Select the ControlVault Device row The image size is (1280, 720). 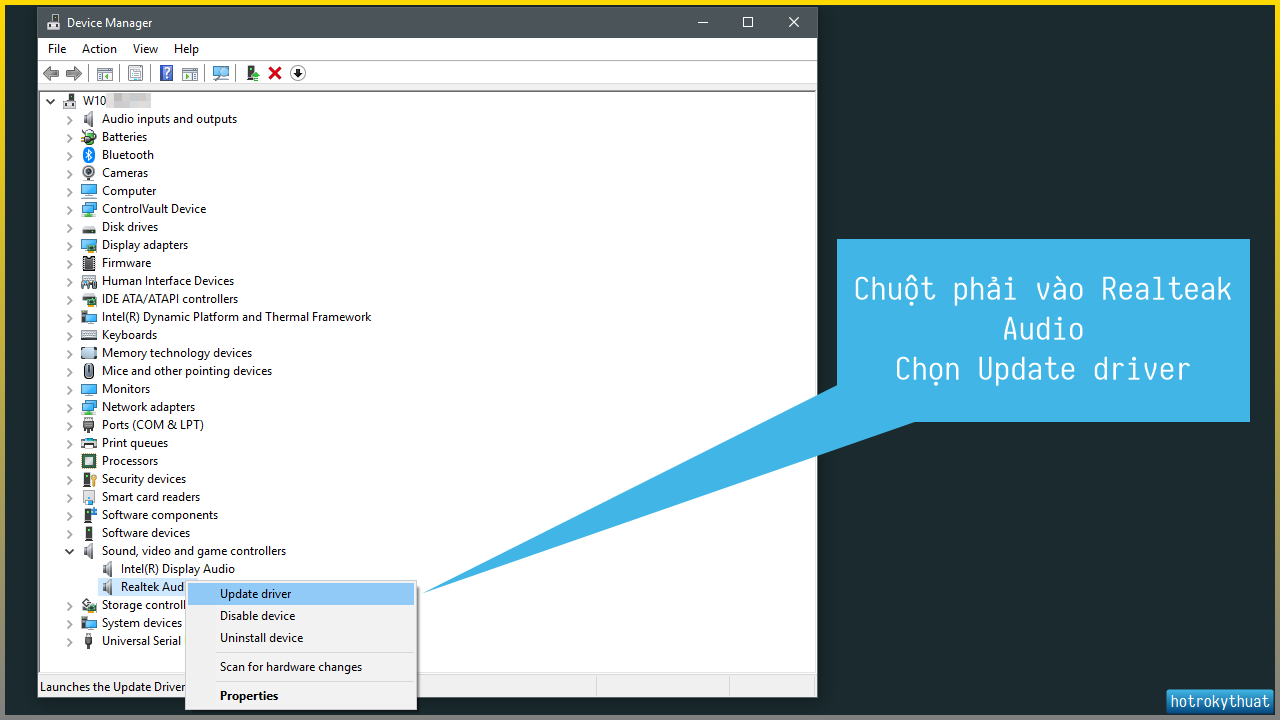pos(154,209)
